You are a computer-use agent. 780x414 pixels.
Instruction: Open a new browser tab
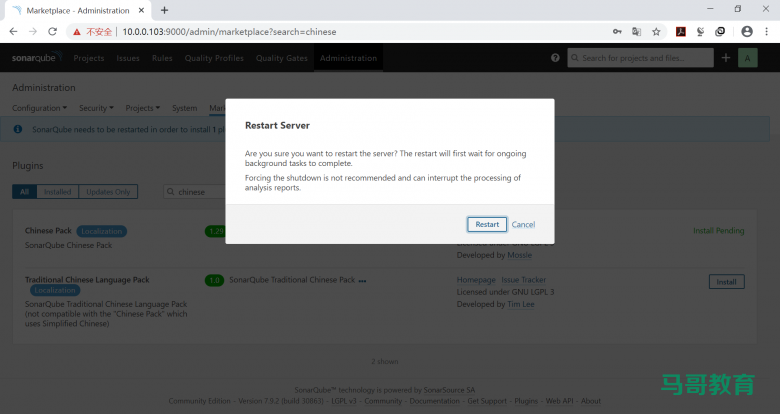point(164,10)
